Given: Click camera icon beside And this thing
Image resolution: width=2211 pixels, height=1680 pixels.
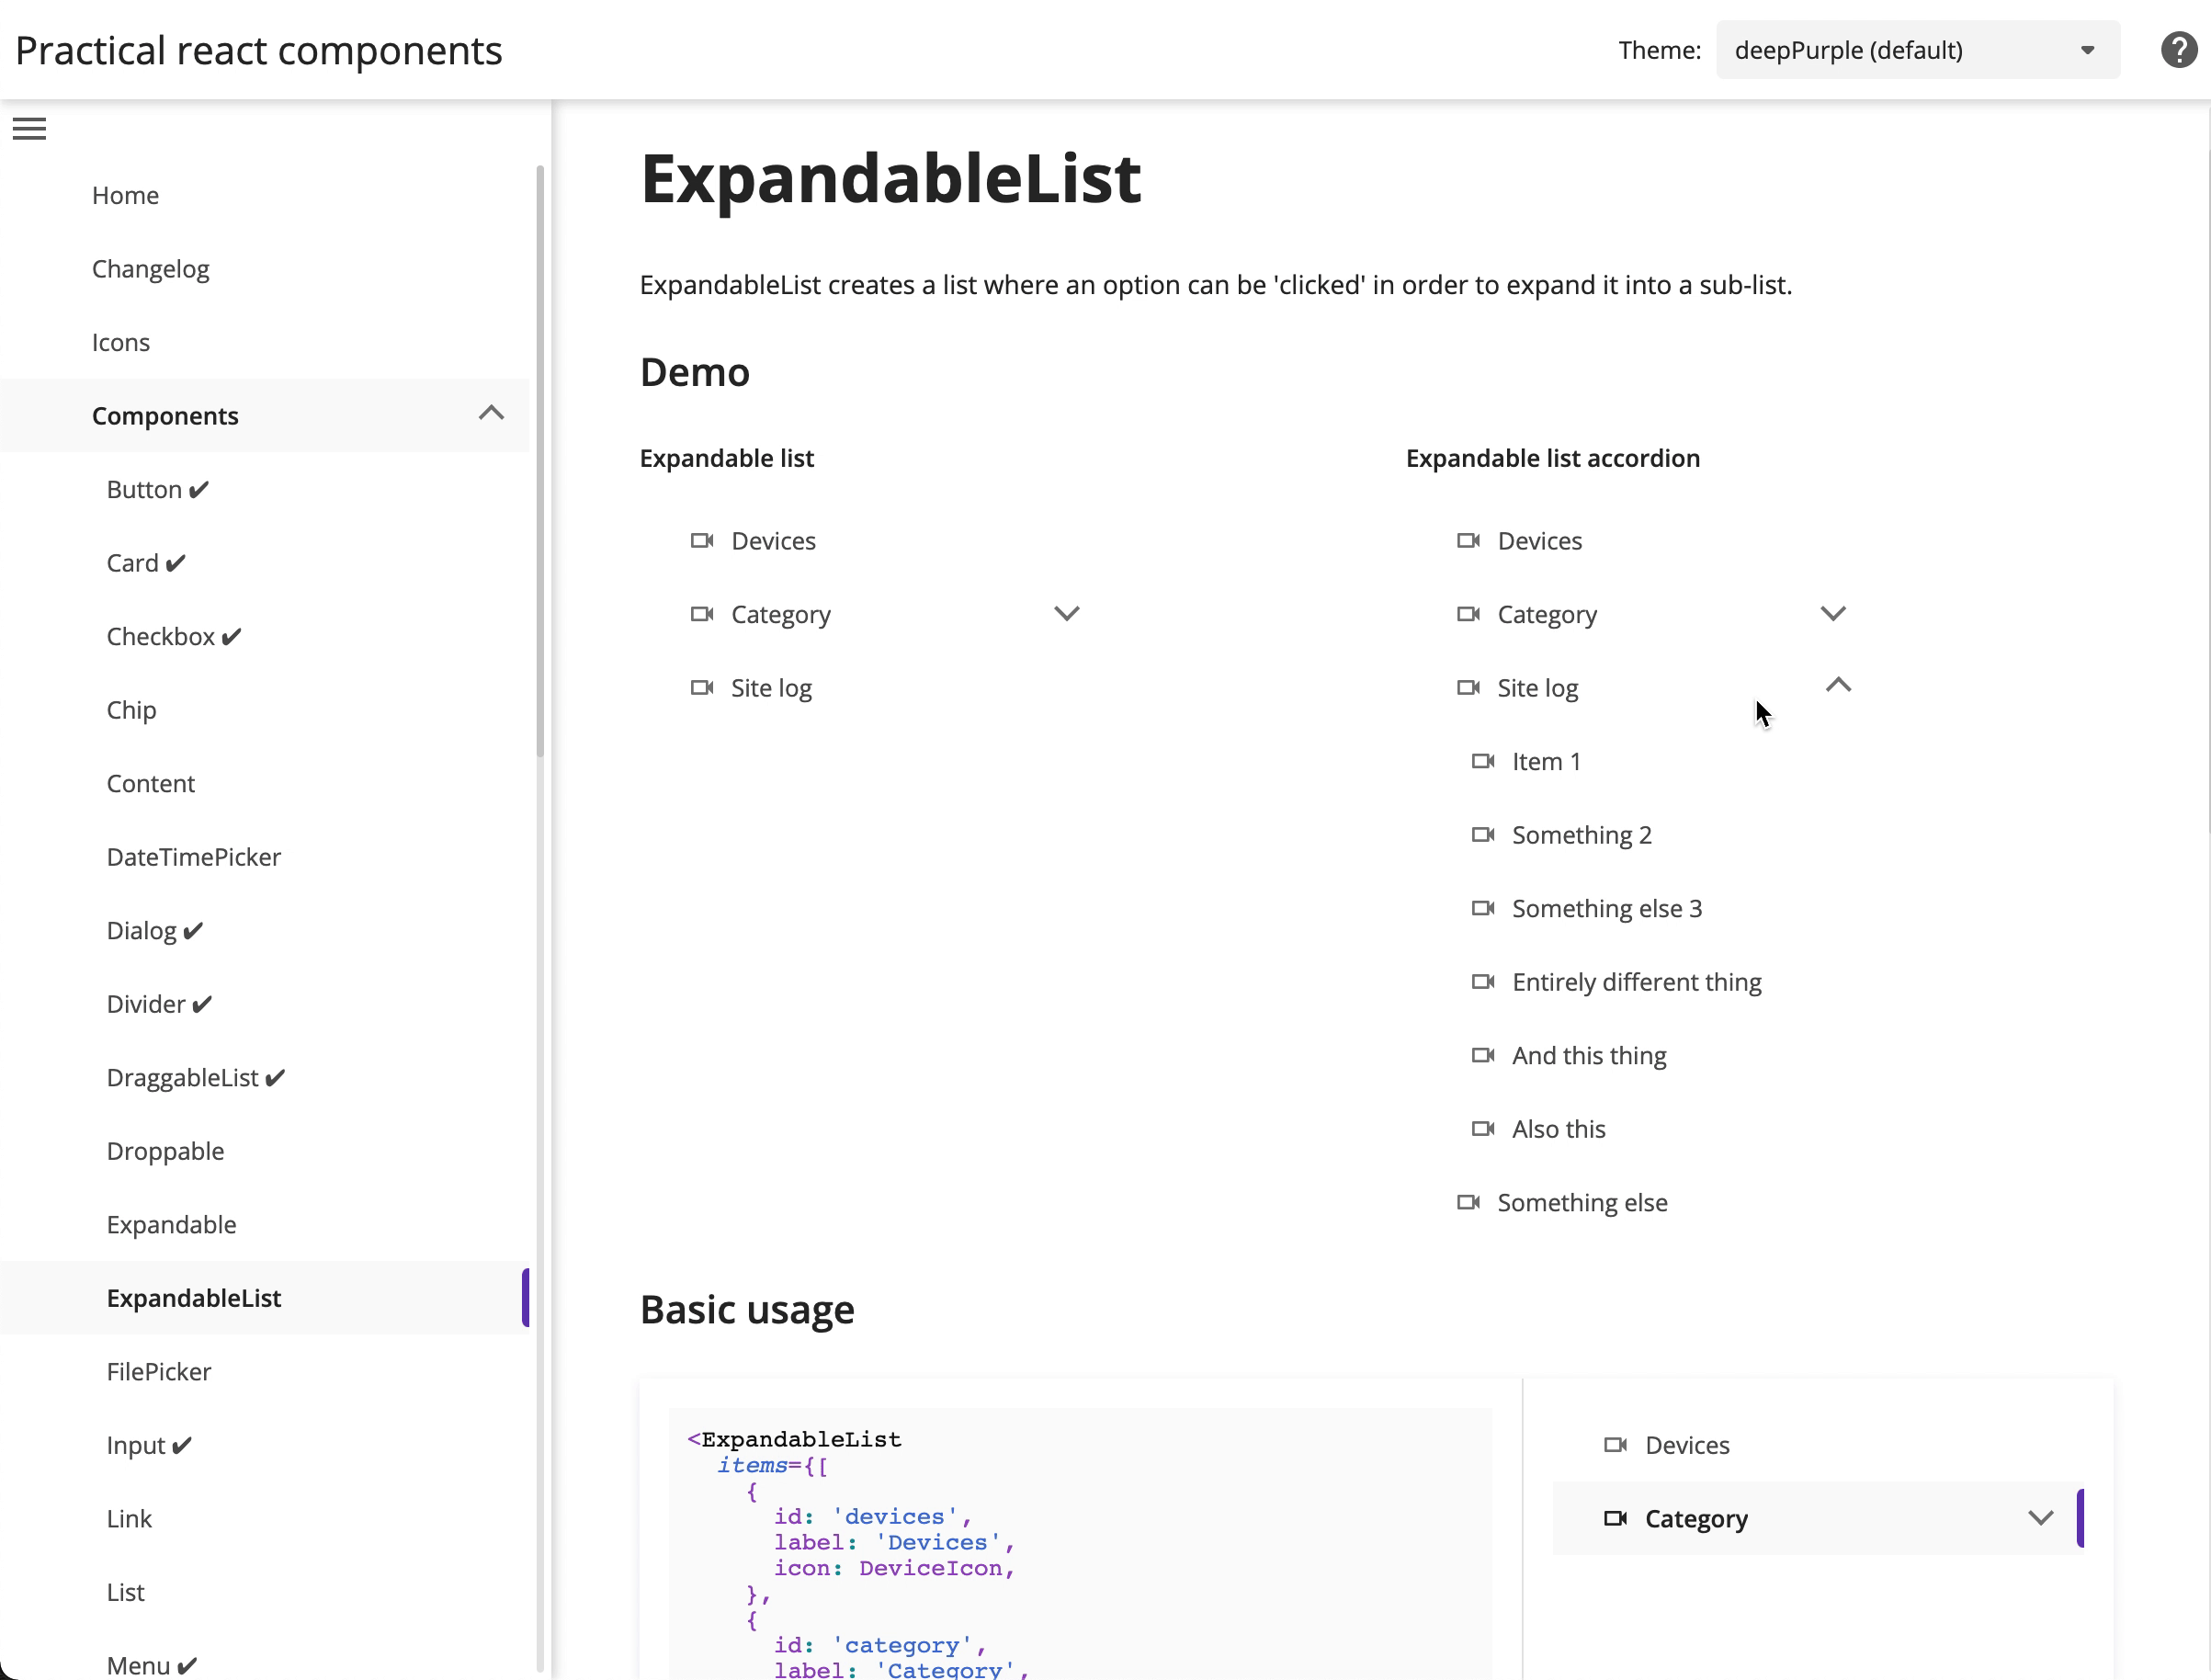Looking at the screenshot, I should coord(1482,1056).
